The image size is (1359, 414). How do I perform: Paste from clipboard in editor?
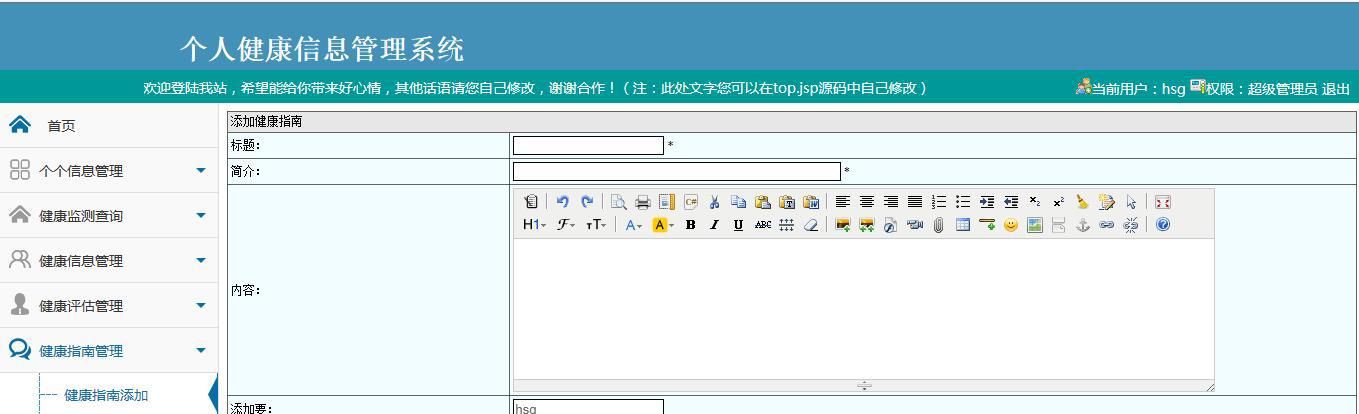(x=762, y=201)
